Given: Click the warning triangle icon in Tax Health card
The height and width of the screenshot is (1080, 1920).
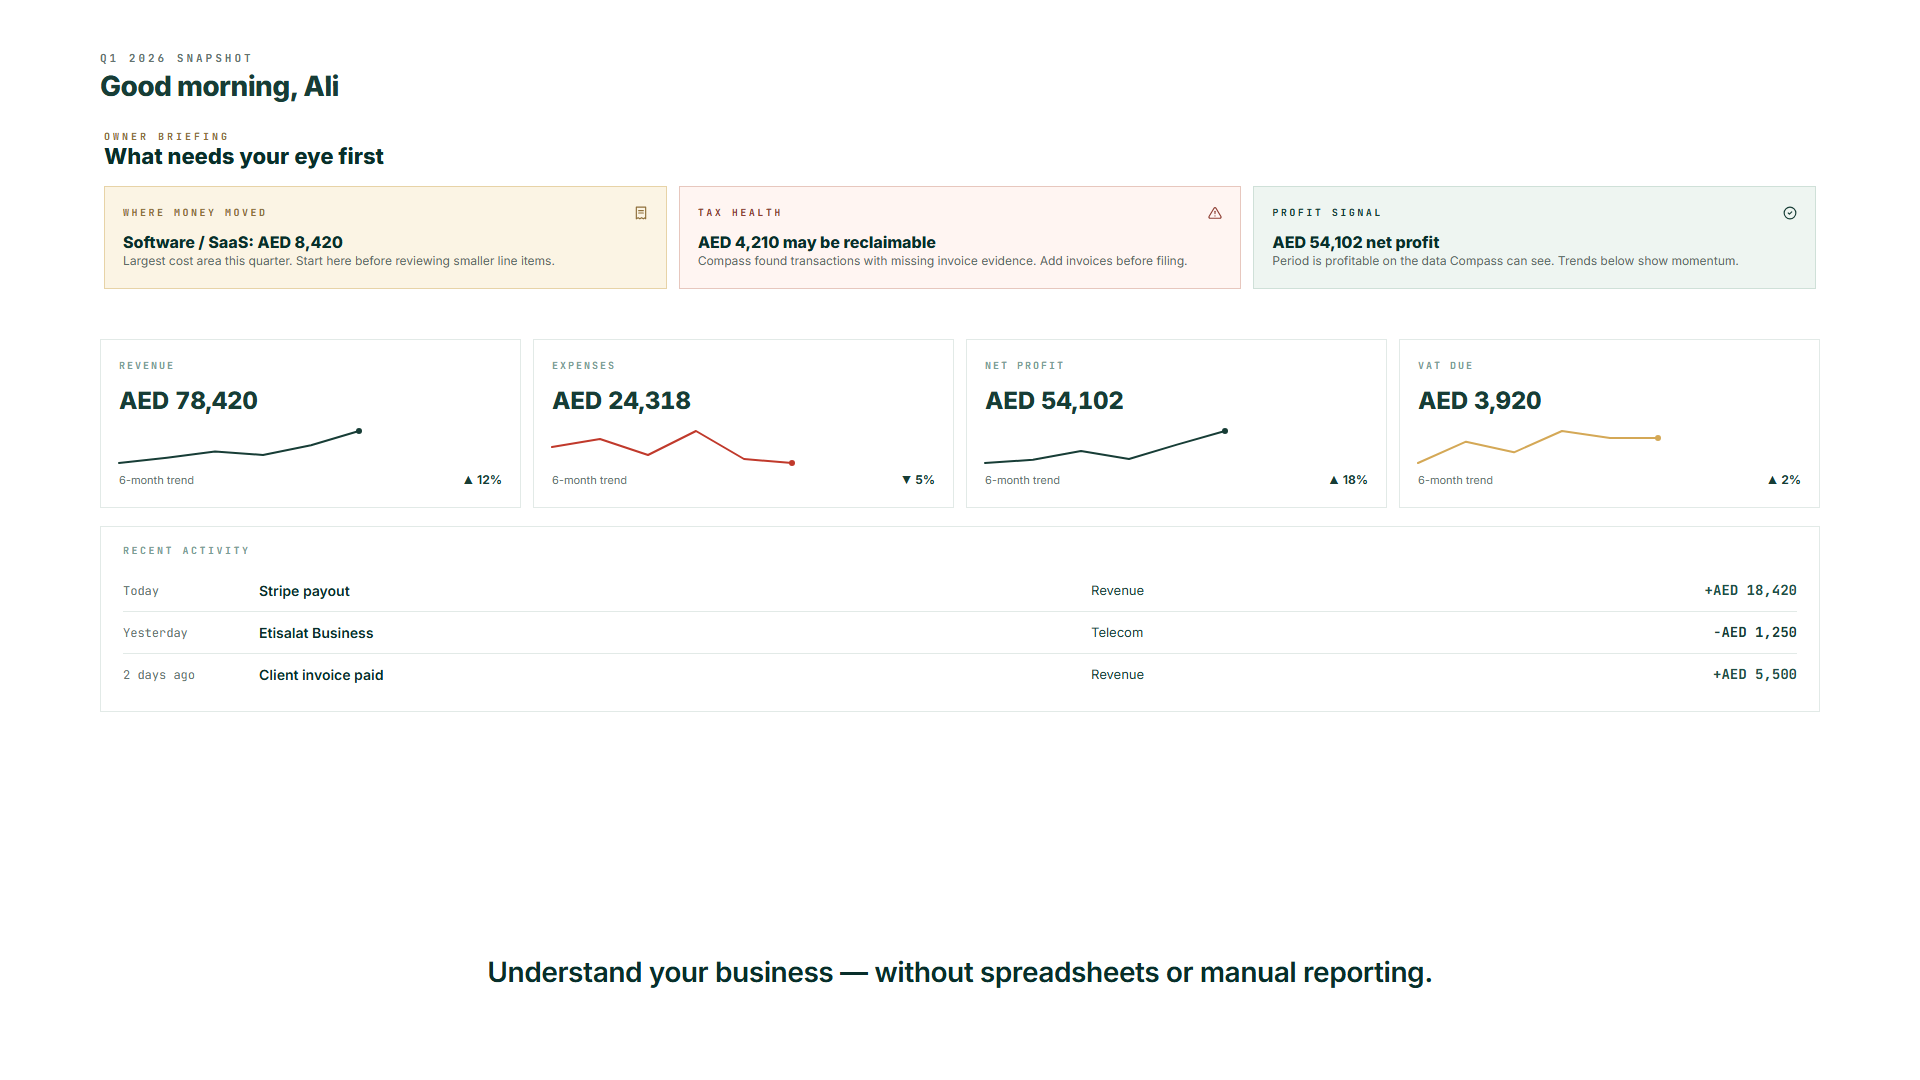Looking at the screenshot, I should pyautogui.click(x=1215, y=213).
